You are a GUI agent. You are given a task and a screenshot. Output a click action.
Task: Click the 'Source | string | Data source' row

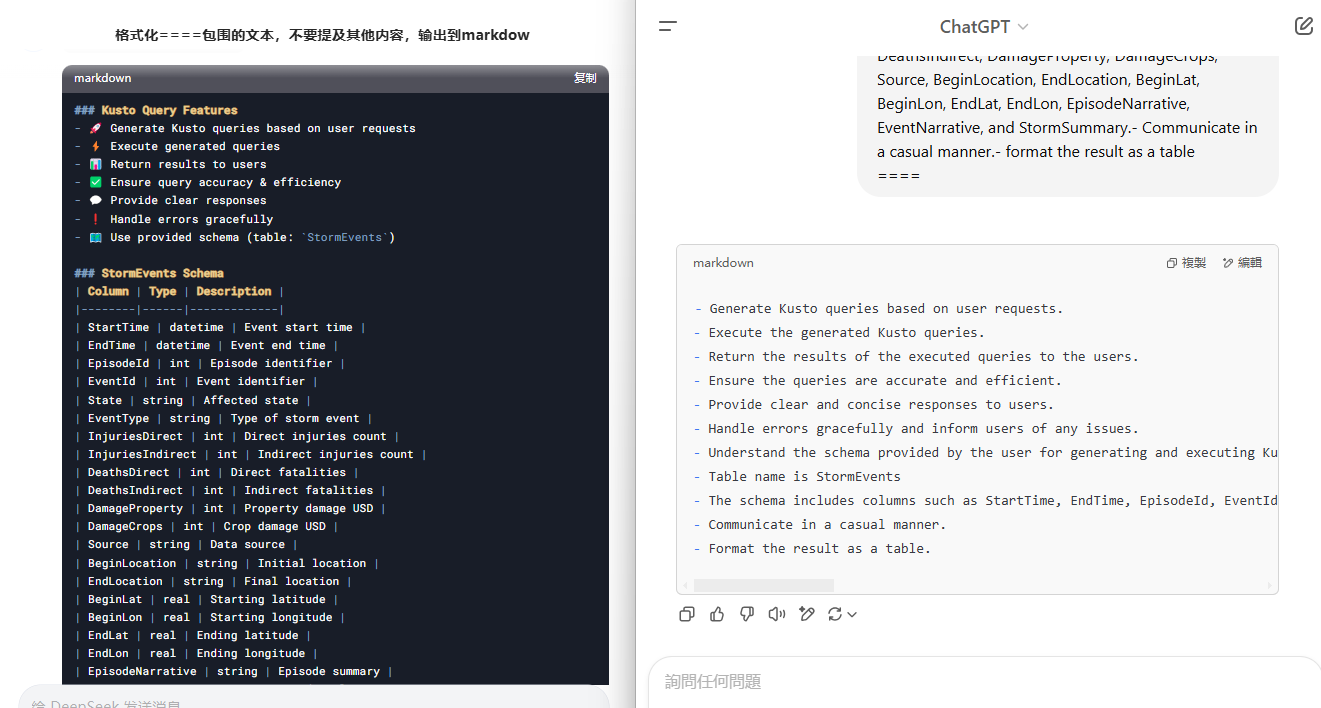(186, 544)
